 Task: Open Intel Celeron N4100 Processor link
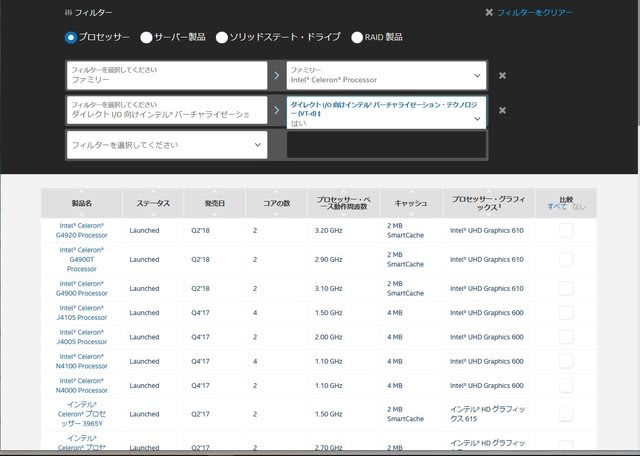tap(82, 361)
